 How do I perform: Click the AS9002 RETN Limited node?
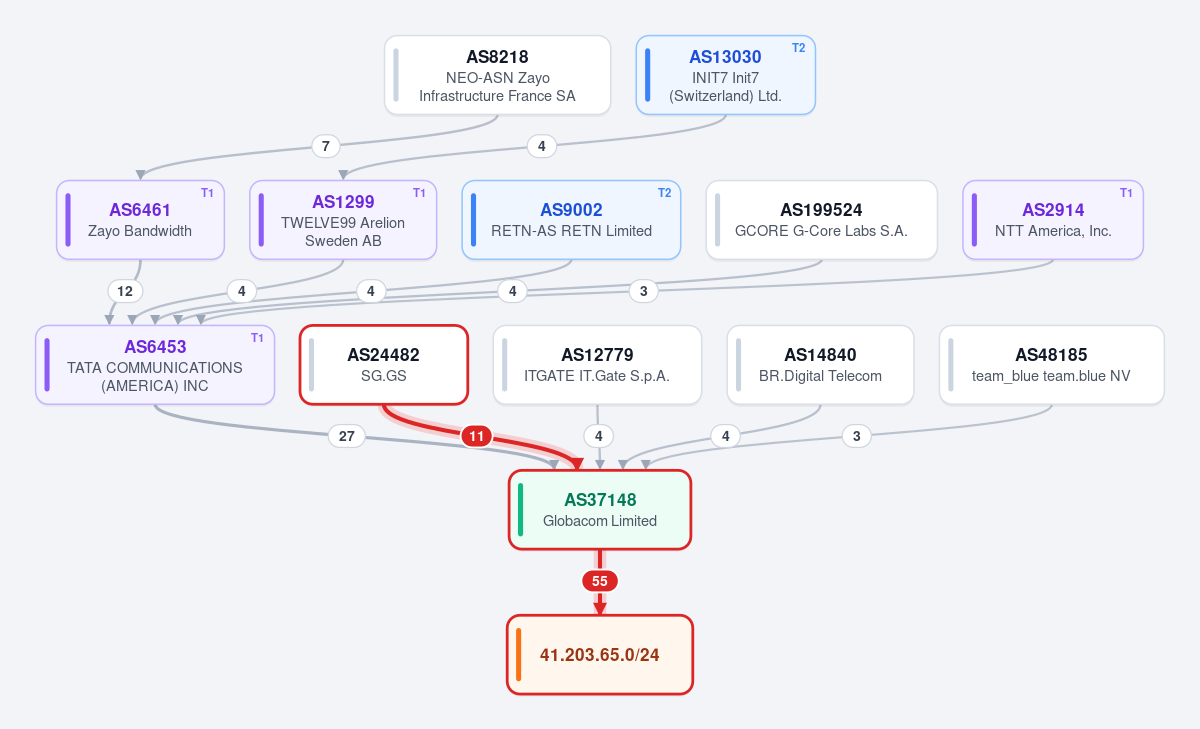coord(571,220)
